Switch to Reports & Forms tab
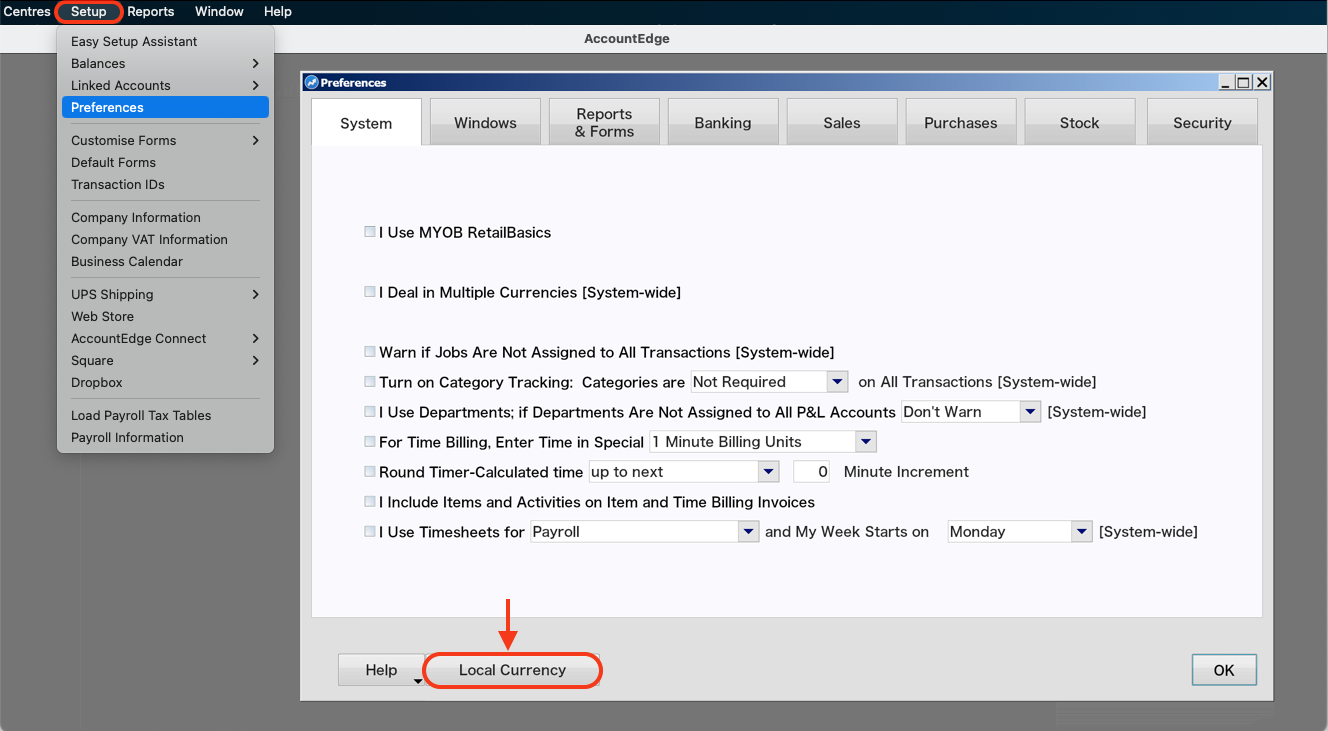 pos(604,122)
